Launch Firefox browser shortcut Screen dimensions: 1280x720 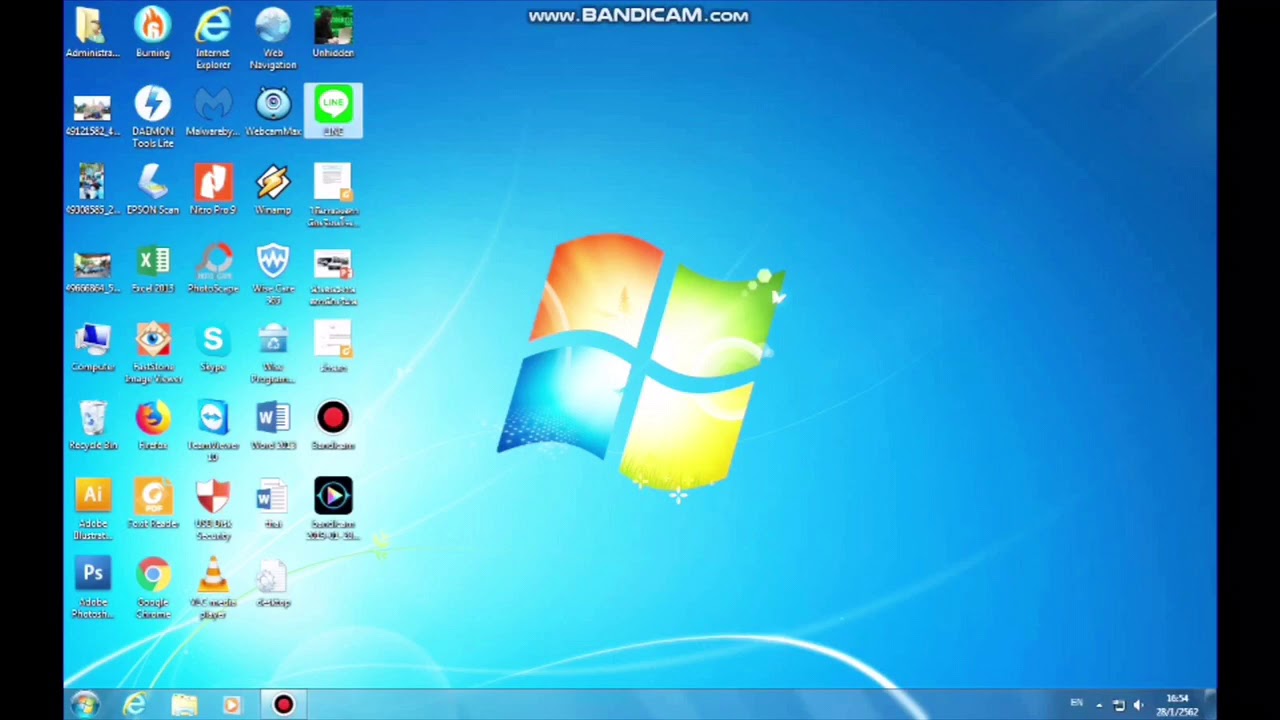[x=153, y=425]
